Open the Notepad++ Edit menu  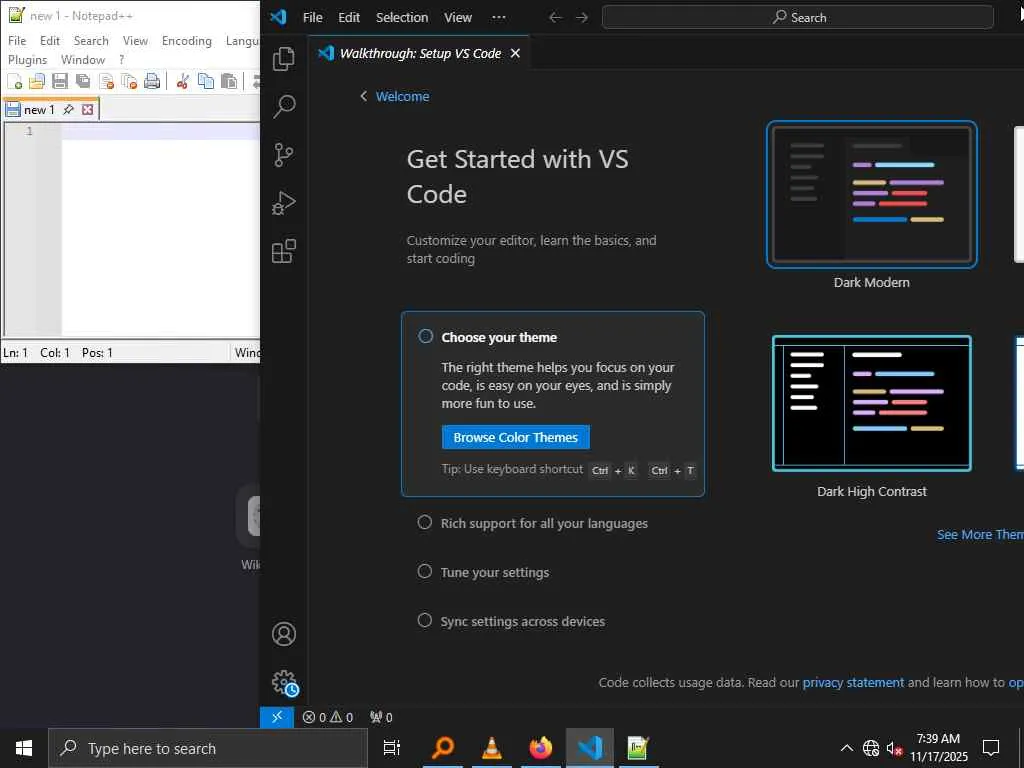(50, 40)
